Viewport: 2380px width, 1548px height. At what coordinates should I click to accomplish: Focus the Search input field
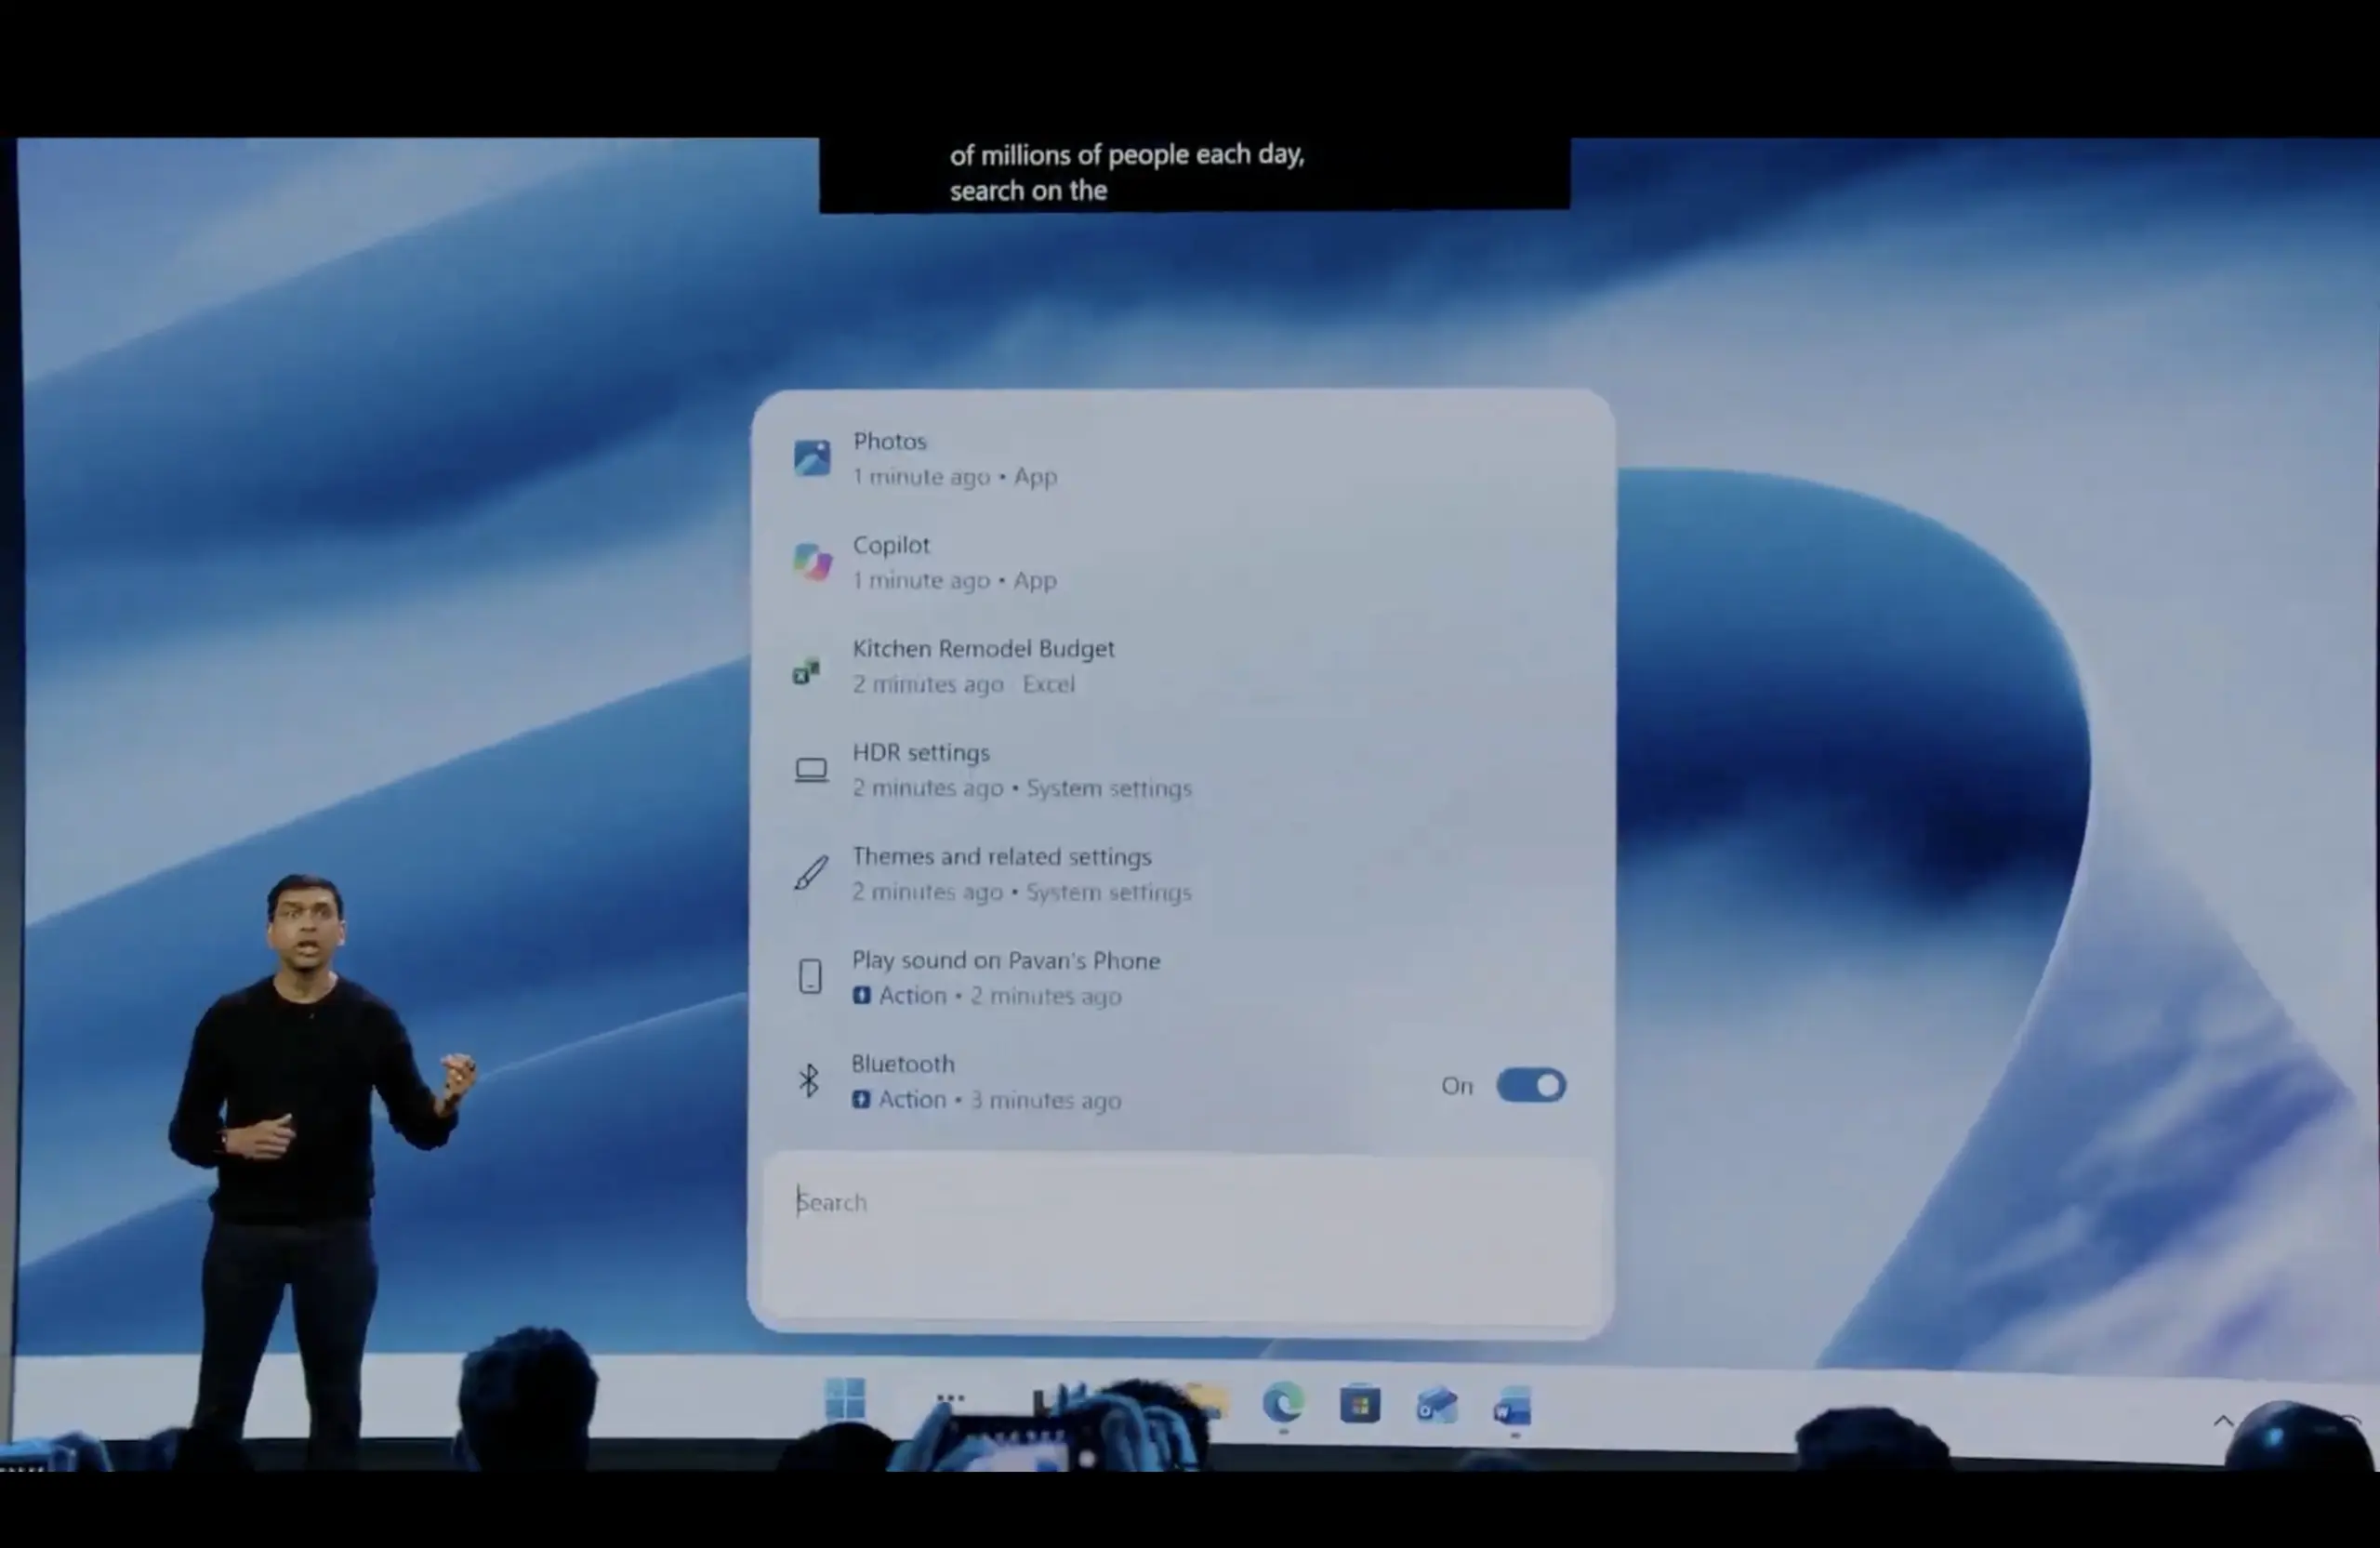click(x=1182, y=1240)
